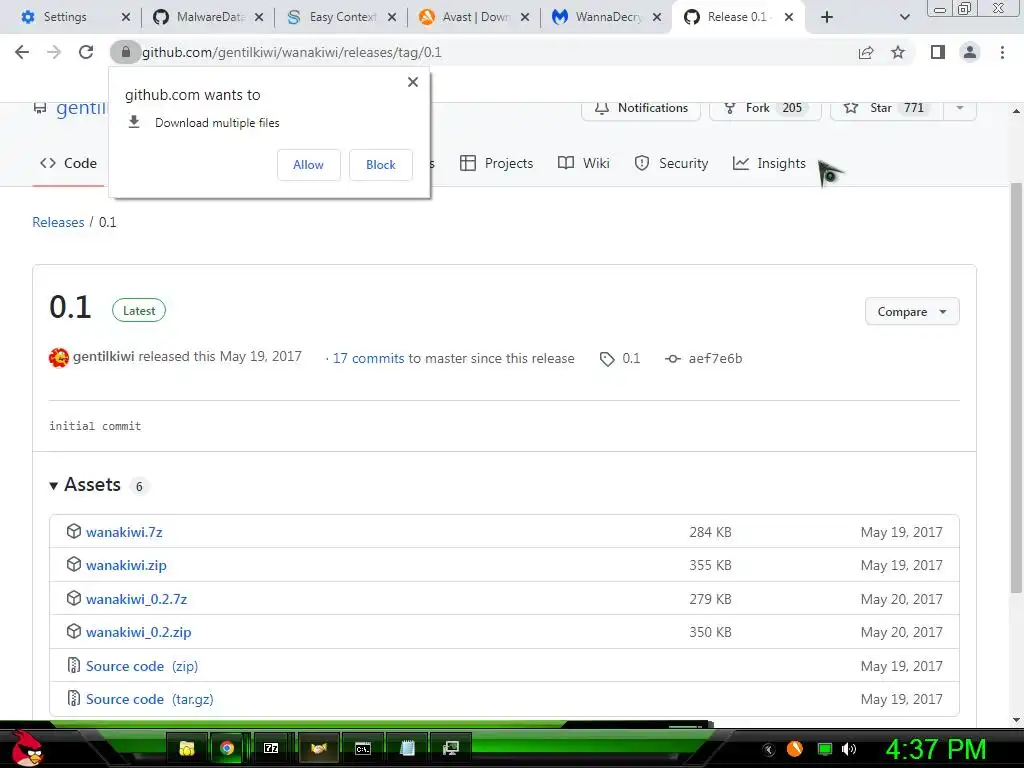Bookmark this tab with star icon

[x=898, y=52]
